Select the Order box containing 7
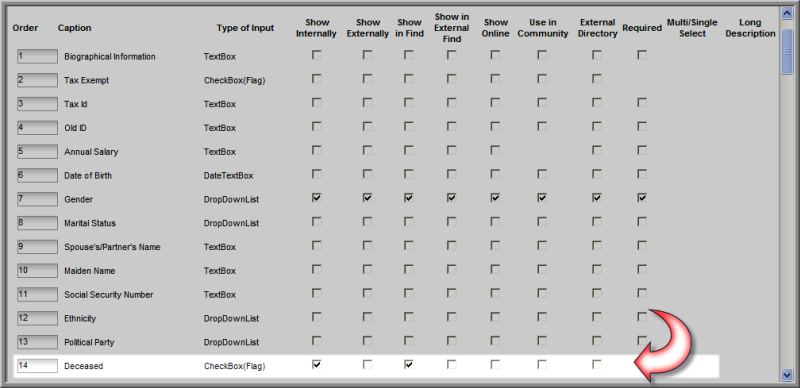 coord(37,199)
